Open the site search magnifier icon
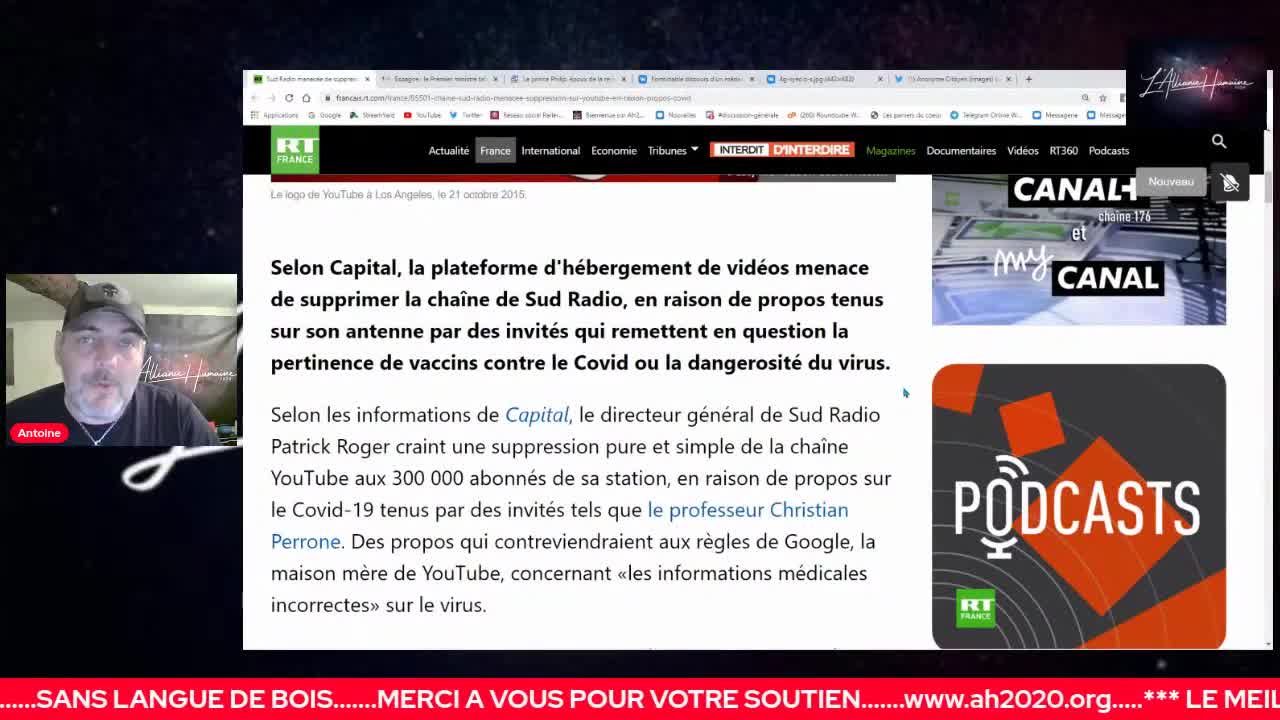This screenshot has height=720, width=1280. pos(1219,141)
